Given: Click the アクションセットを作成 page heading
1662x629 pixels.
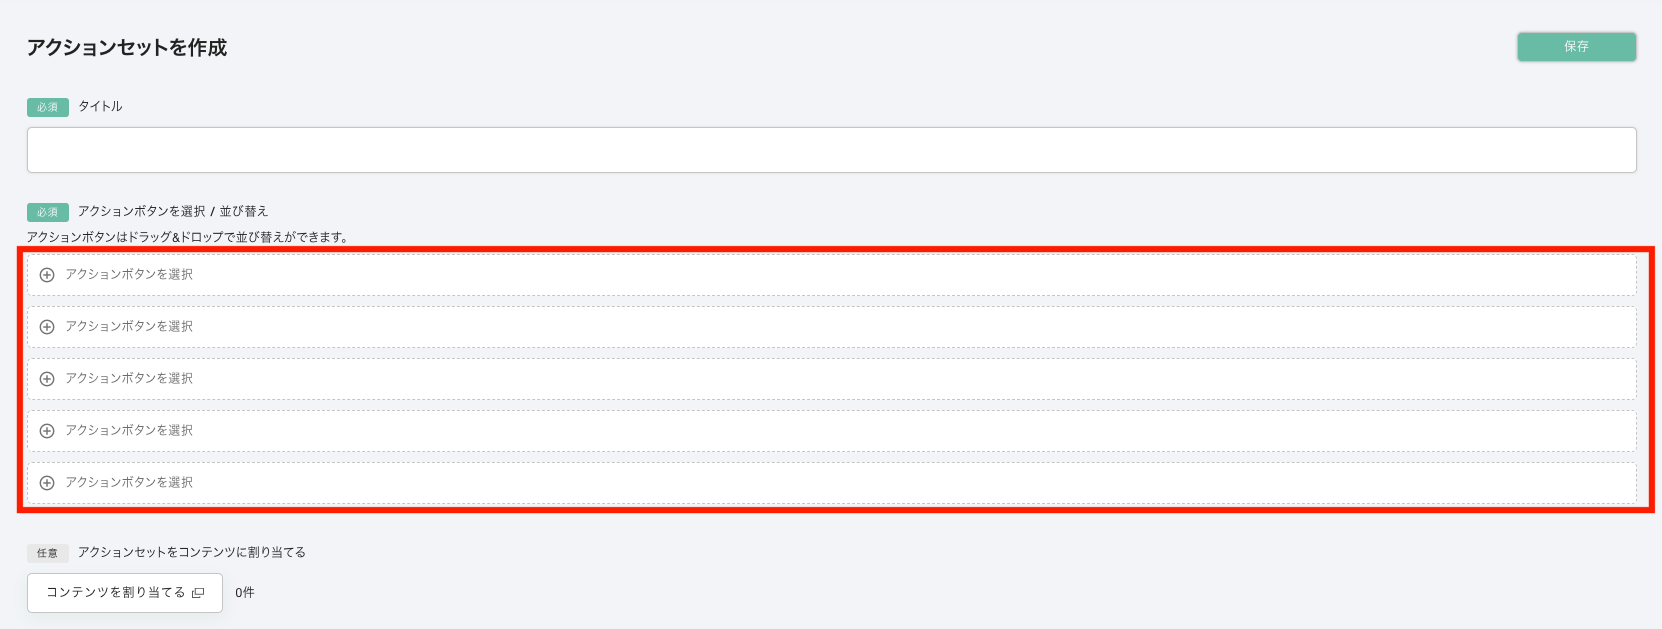Looking at the screenshot, I should pos(127,48).
